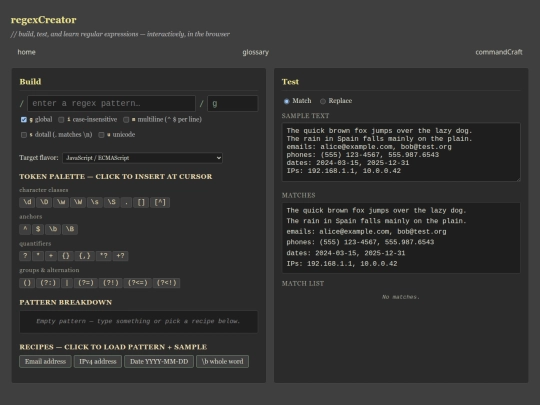The image size is (540, 405).
Task: Insert the [^] negated set token
Action: pos(160,202)
